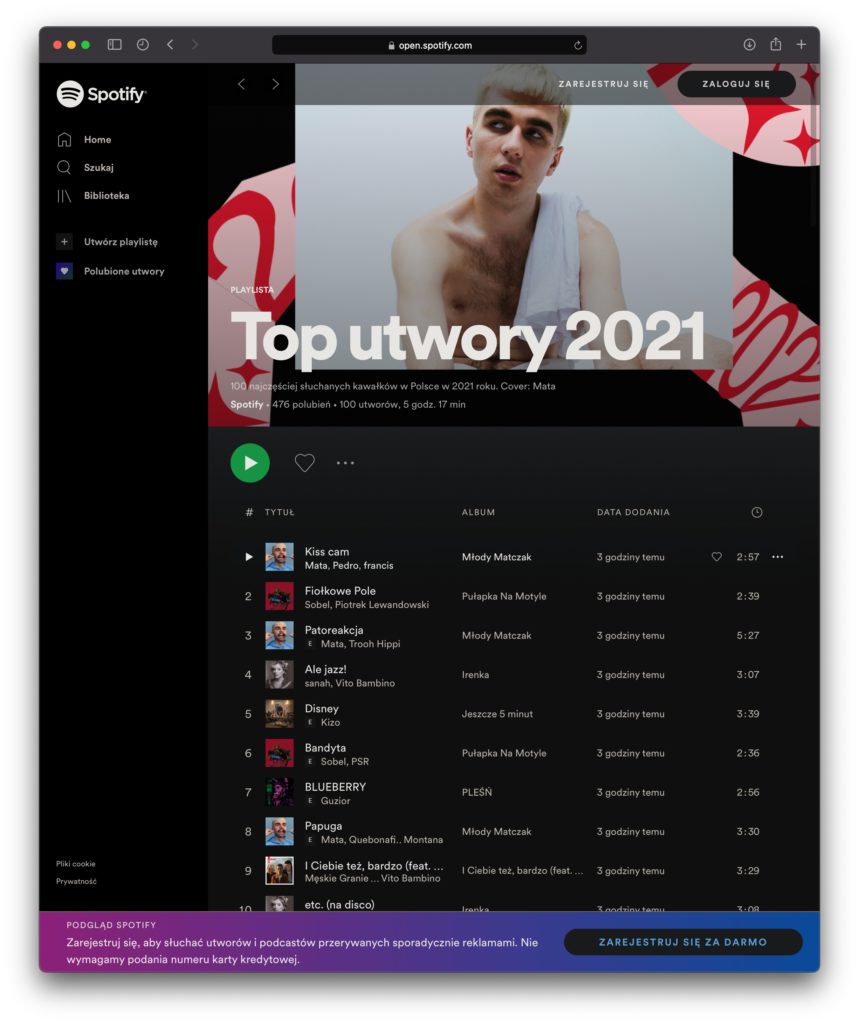Screen dimensions: 859x1024
Task: Select the Papuga track title
Action: point(323,825)
